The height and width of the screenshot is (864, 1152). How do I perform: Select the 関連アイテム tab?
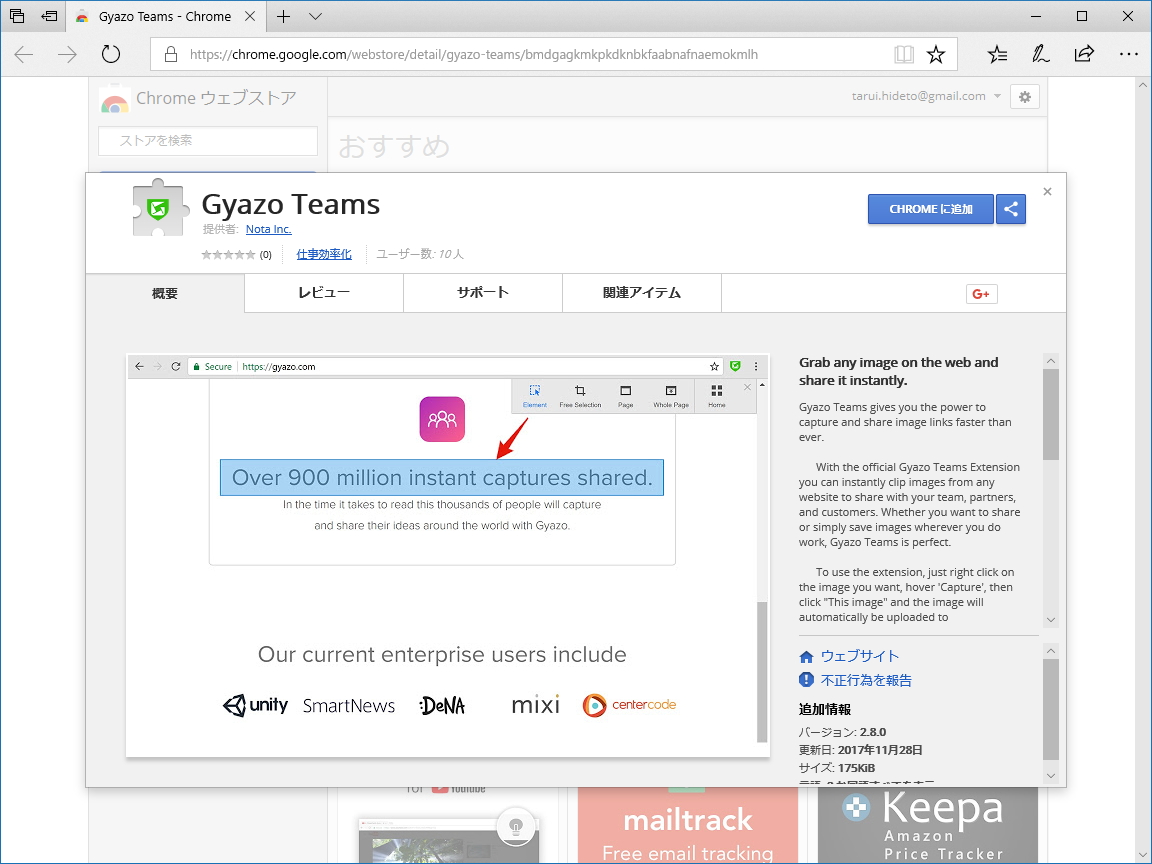click(641, 293)
